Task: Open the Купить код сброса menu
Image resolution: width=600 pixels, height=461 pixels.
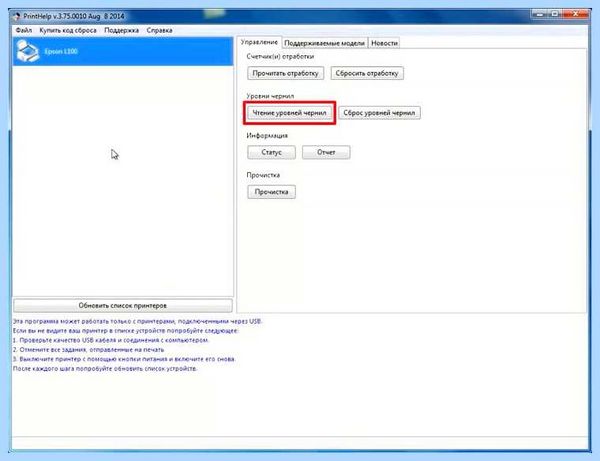Action: pos(68,30)
